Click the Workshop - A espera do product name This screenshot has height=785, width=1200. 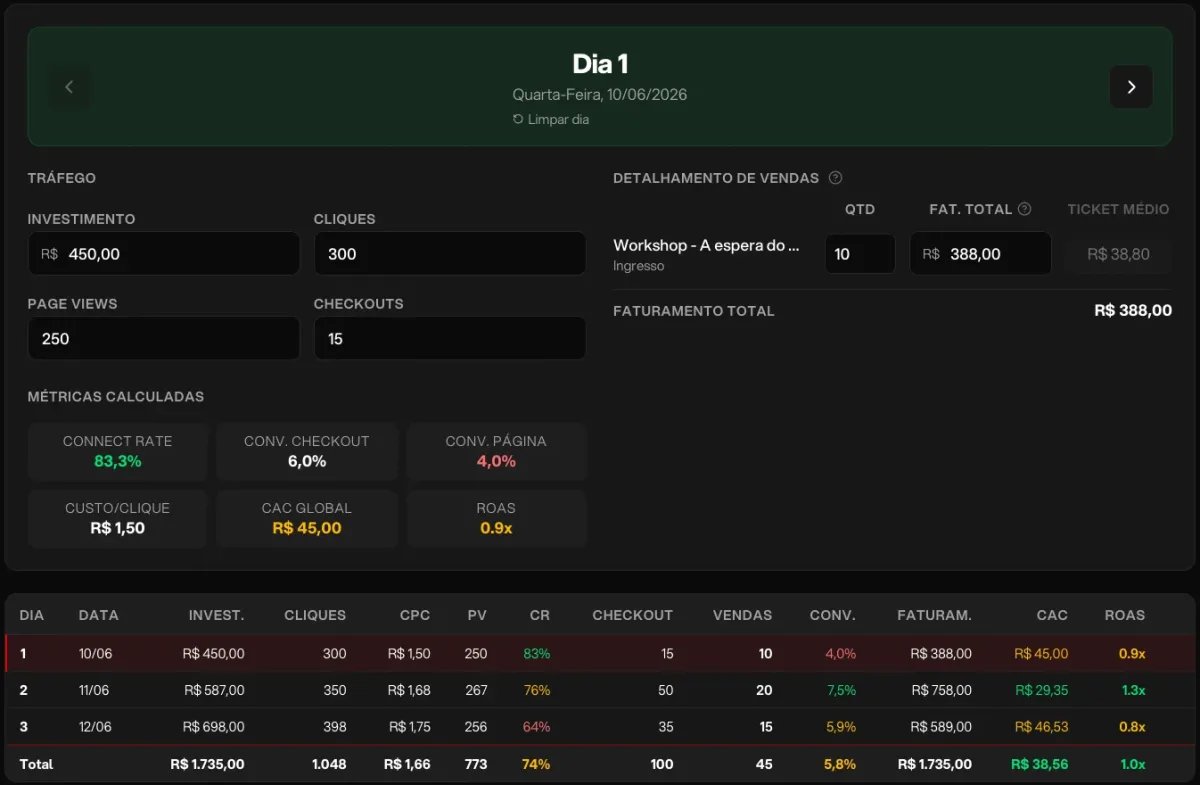pos(707,245)
